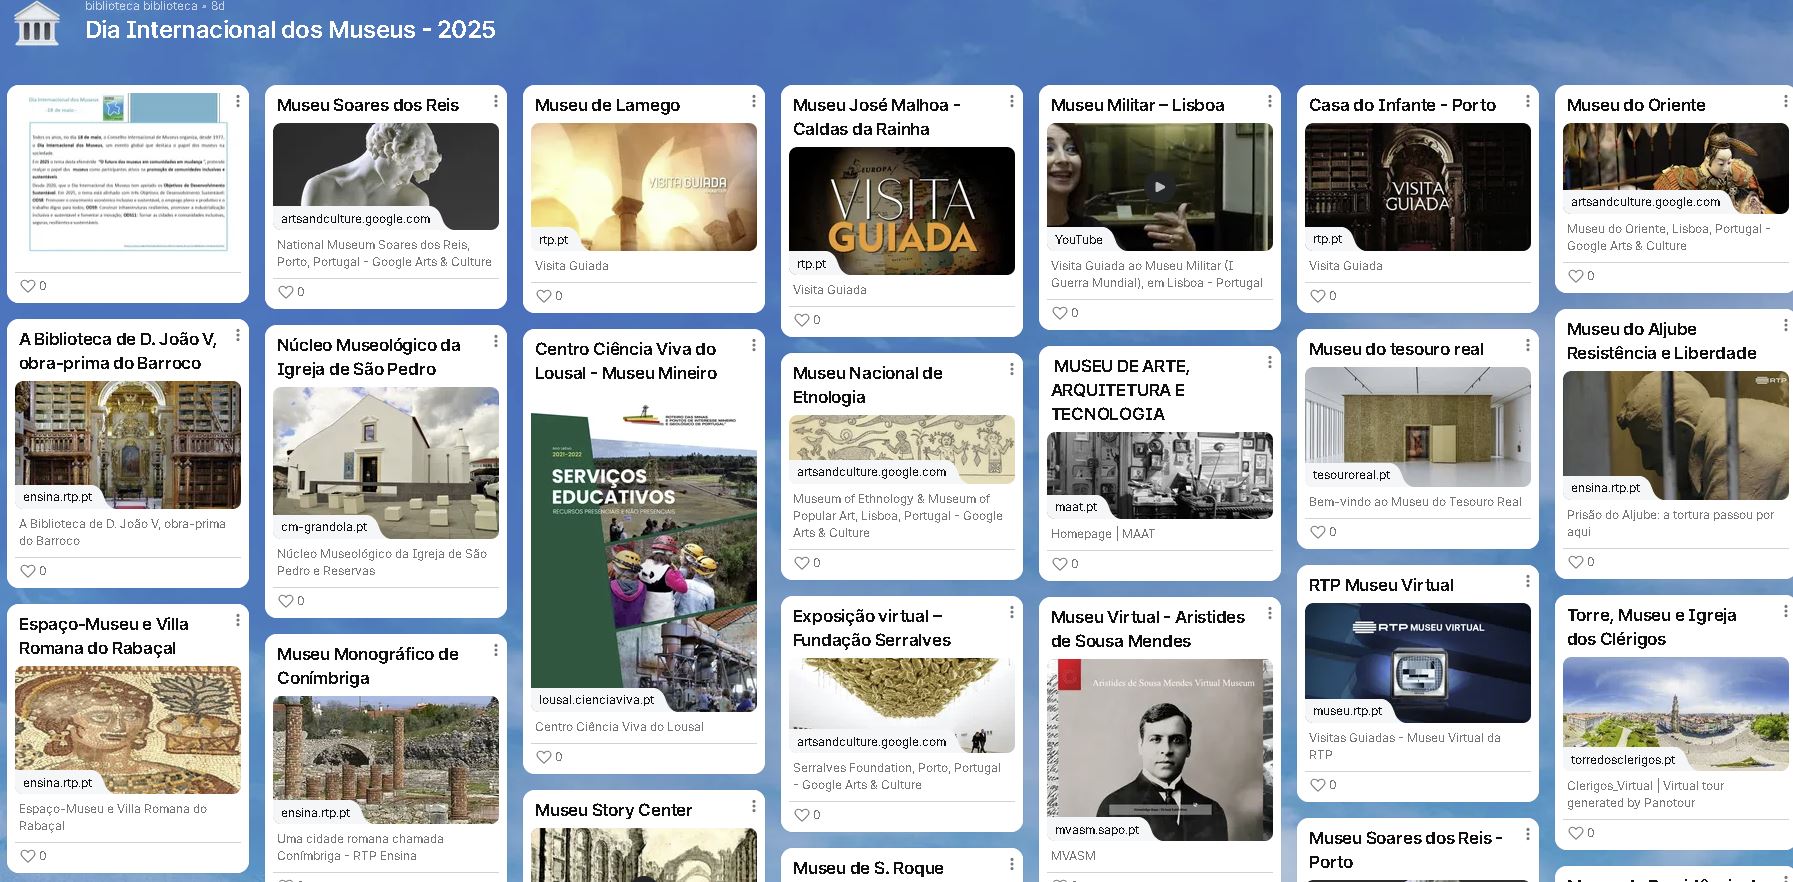Open the three-dot menu on Museu do tesouro real card
Image resolution: width=1793 pixels, height=882 pixels.
tap(1528, 345)
